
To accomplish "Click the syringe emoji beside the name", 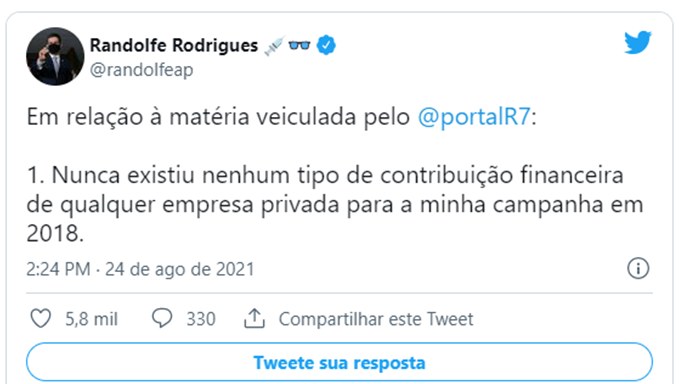I will (275, 46).
